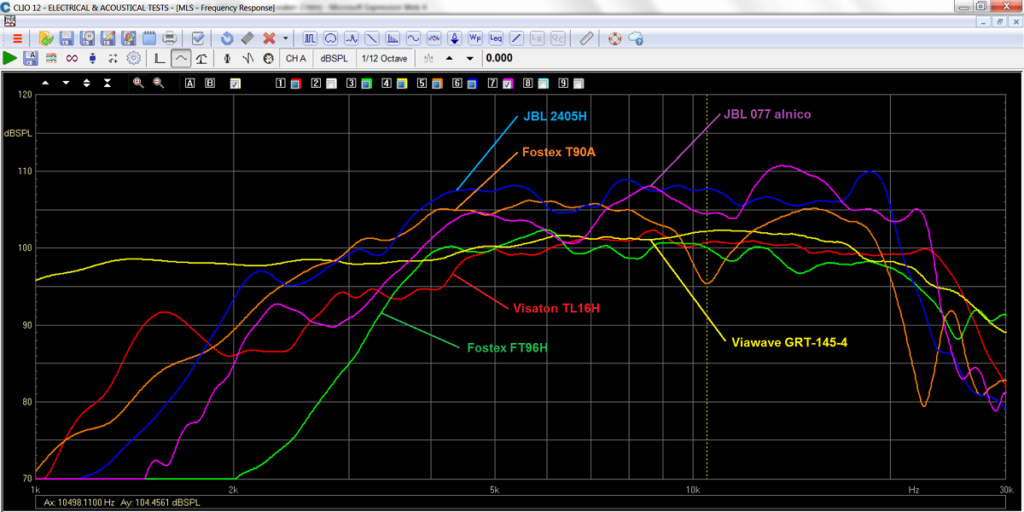Click the zoom out magnifier icon
1024x512 pixels.
tap(158, 83)
